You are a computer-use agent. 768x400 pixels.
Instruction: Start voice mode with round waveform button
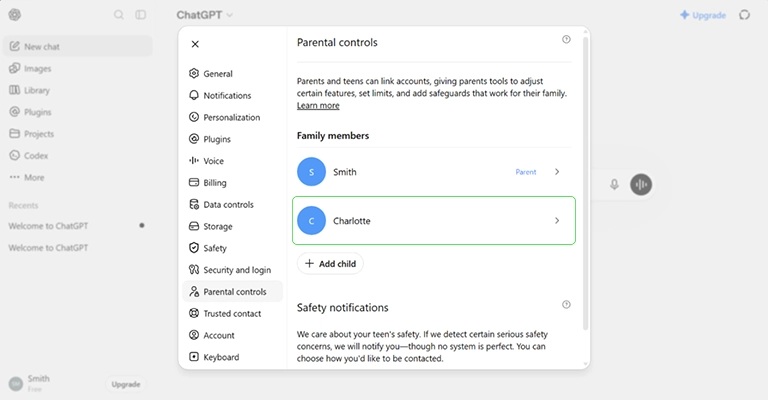click(x=641, y=185)
